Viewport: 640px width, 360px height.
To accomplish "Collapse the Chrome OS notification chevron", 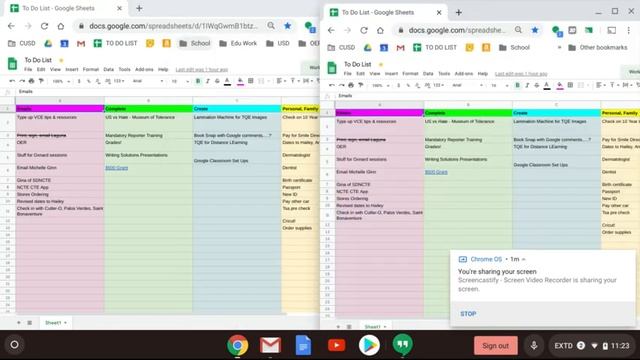I will click(x=524, y=260).
